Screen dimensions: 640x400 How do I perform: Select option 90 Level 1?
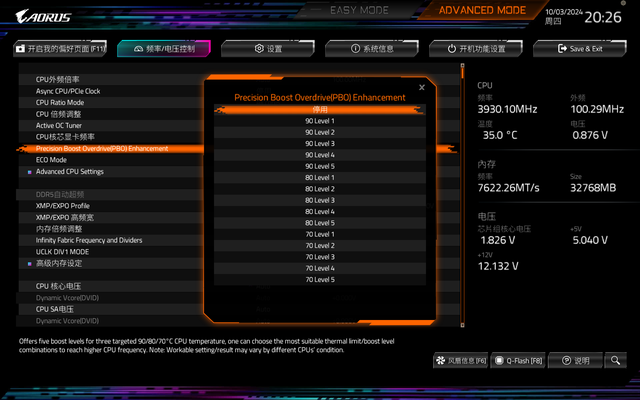tap(320, 121)
